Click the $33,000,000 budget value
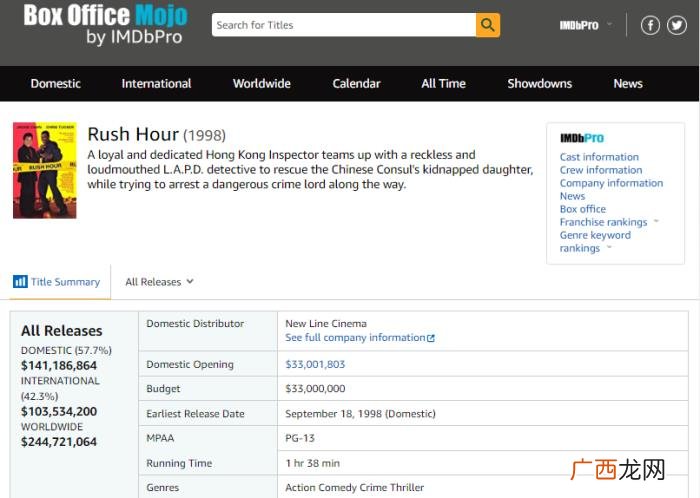Screen dimensions: 700x498 tap(315, 389)
